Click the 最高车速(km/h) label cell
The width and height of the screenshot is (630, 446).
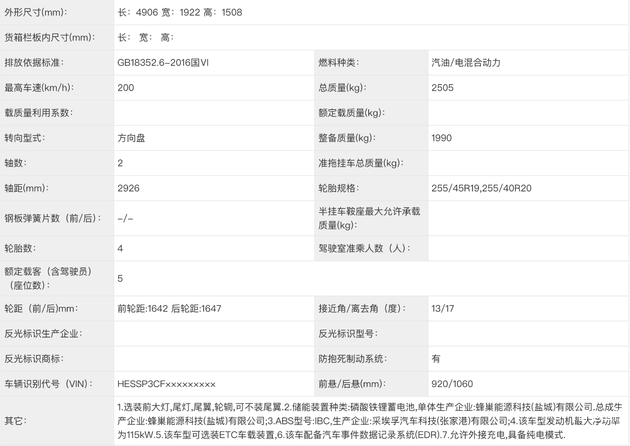point(43,87)
